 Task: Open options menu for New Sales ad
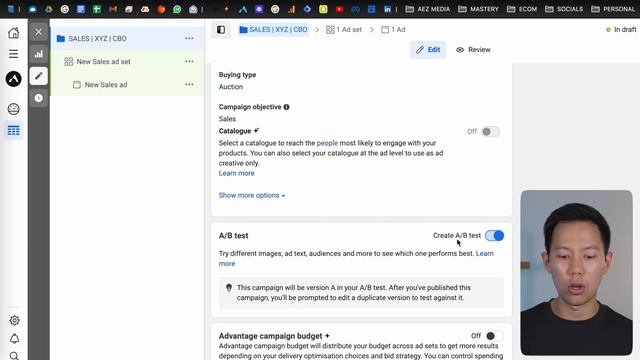click(189, 84)
